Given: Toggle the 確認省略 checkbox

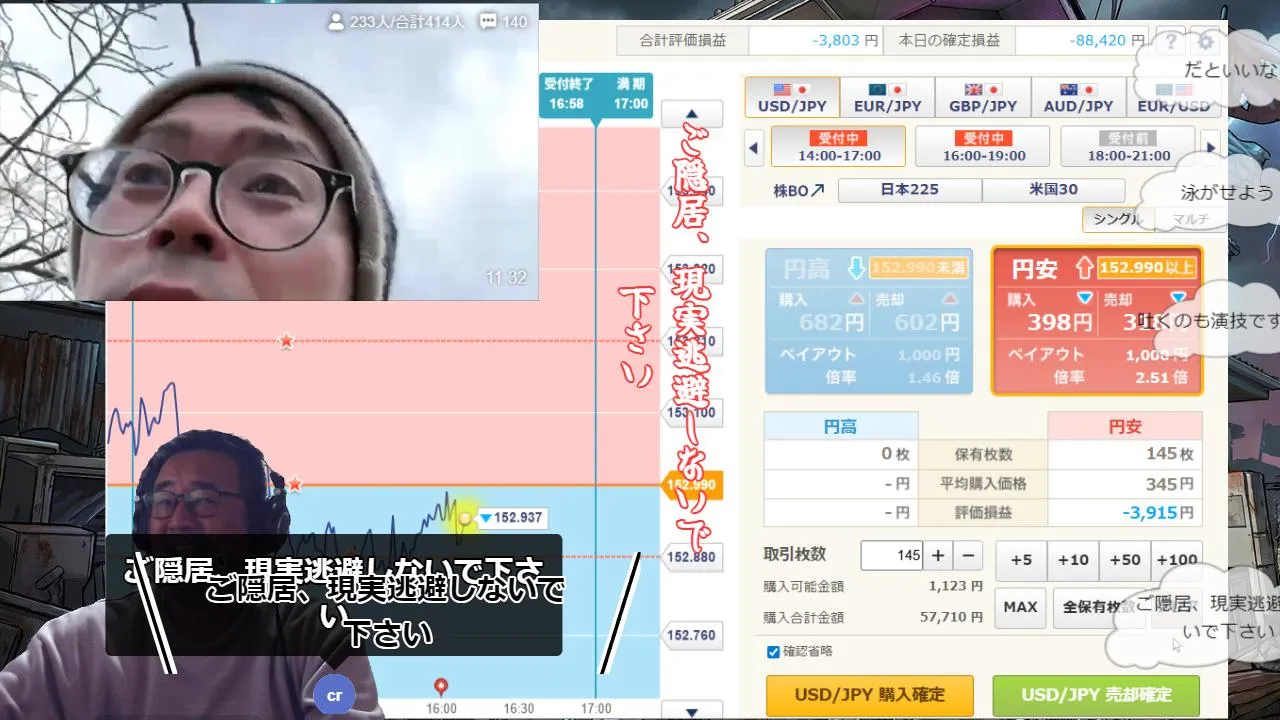Looking at the screenshot, I should [773, 652].
